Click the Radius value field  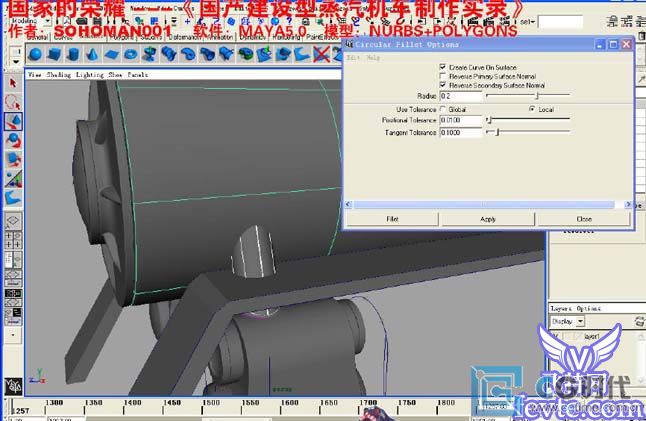click(461, 96)
